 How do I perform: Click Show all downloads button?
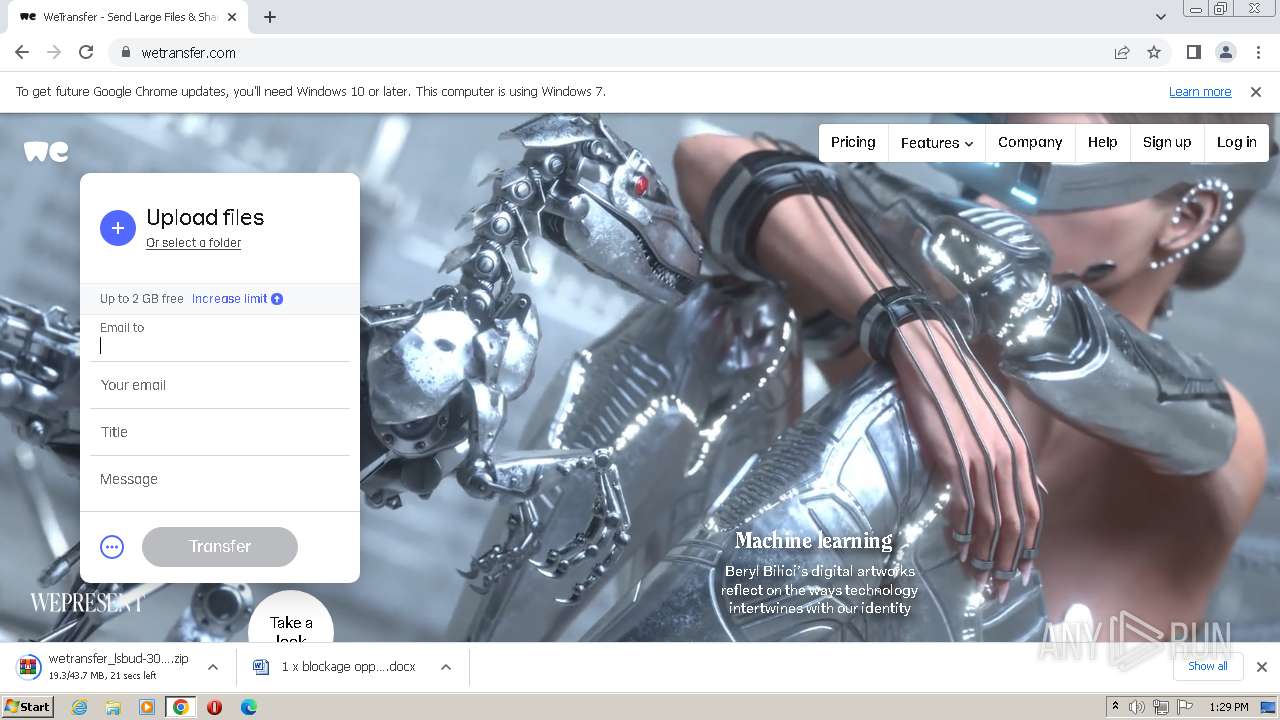pyautogui.click(x=1208, y=667)
